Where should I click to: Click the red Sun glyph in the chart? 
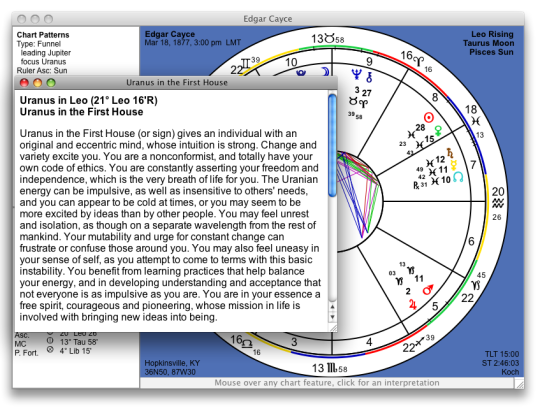(428, 118)
